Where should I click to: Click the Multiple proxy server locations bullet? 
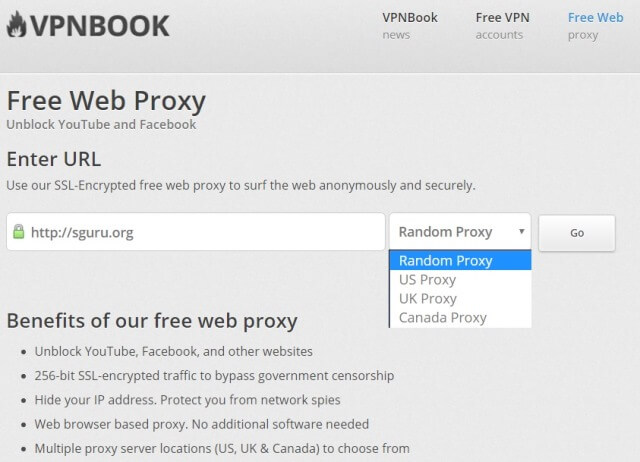(x=222, y=448)
